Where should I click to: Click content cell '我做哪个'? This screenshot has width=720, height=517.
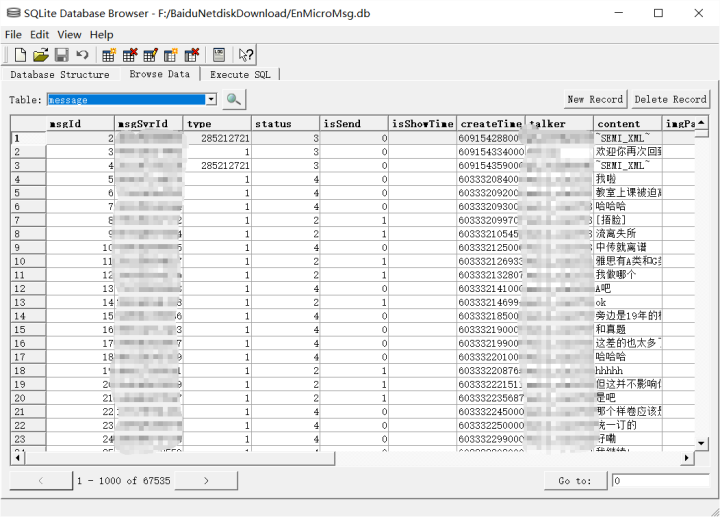(x=628, y=275)
